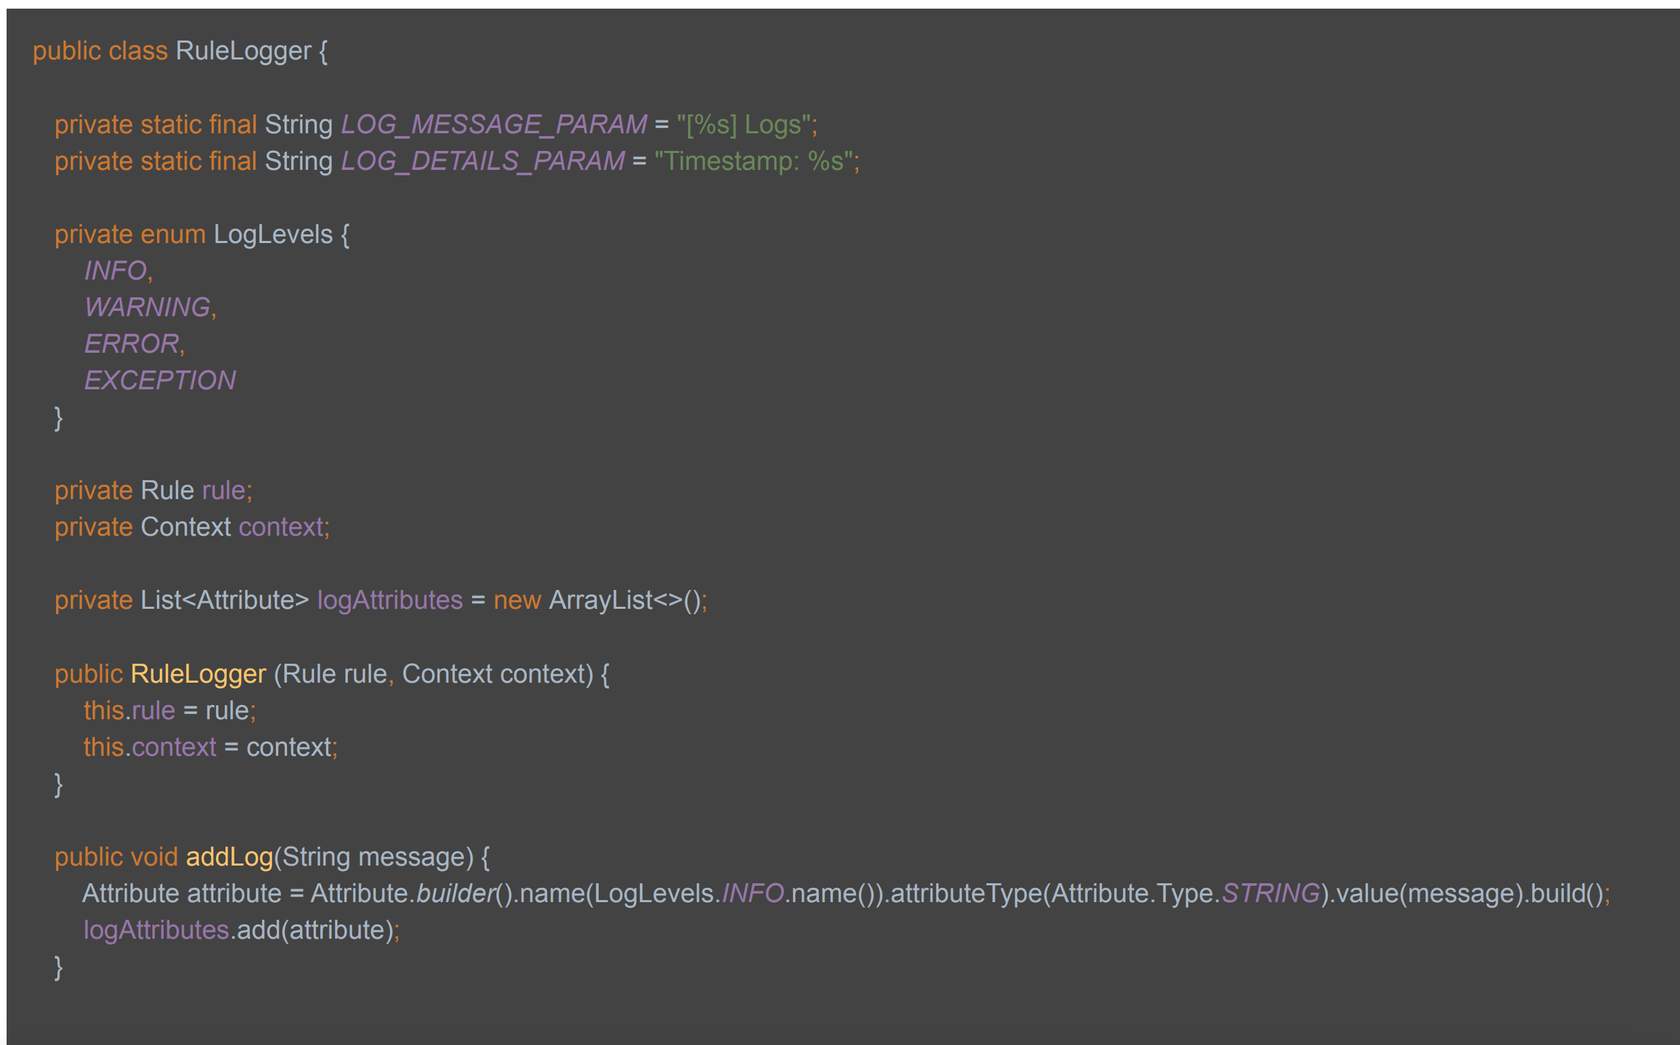Click the List<Attribute> type declaration
The image size is (1680, 1045).
[x=224, y=601]
